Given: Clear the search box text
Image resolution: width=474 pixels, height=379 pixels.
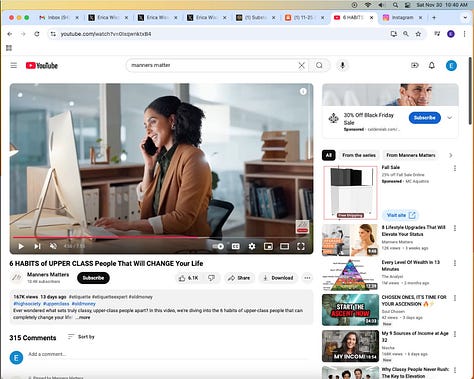Looking at the screenshot, I should click(x=301, y=66).
